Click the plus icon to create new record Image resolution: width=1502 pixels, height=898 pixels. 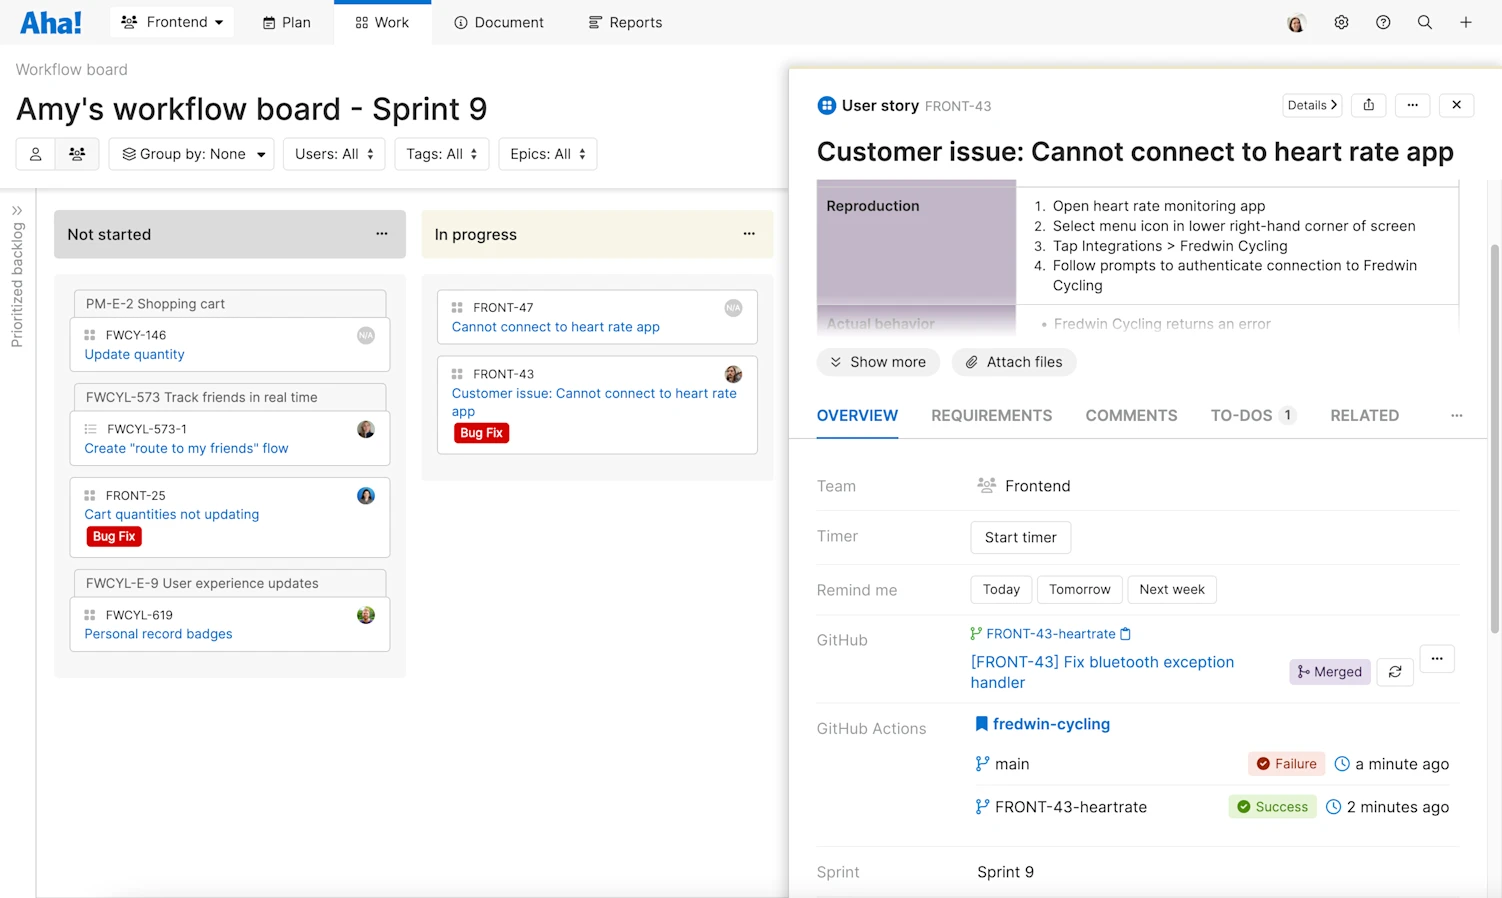[1466, 22]
